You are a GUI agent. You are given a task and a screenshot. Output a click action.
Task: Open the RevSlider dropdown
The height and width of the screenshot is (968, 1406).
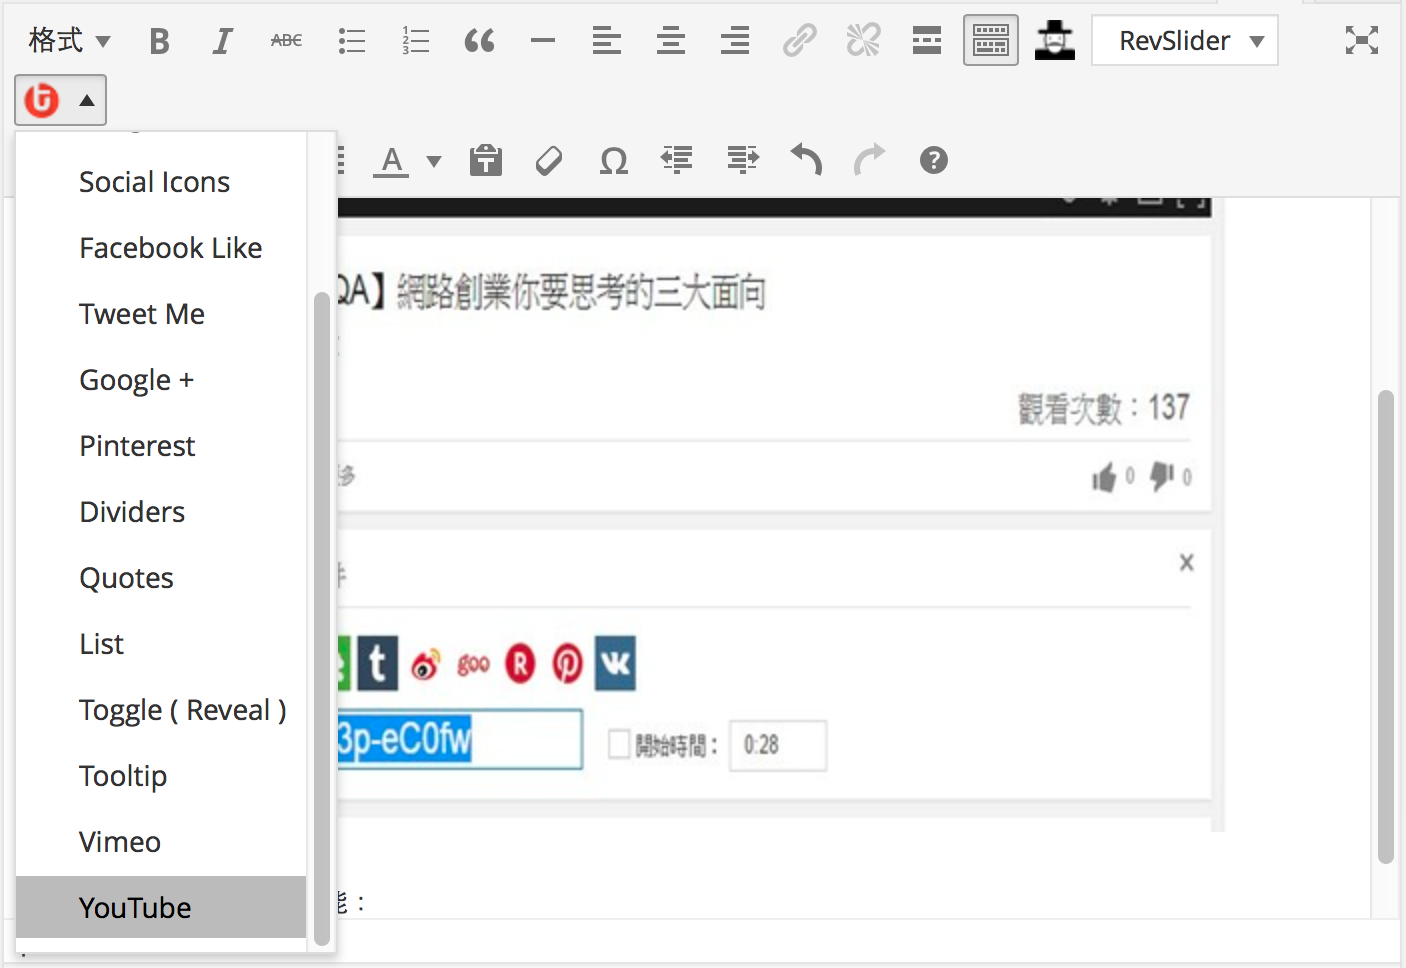pyautogui.click(x=1184, y=40)
